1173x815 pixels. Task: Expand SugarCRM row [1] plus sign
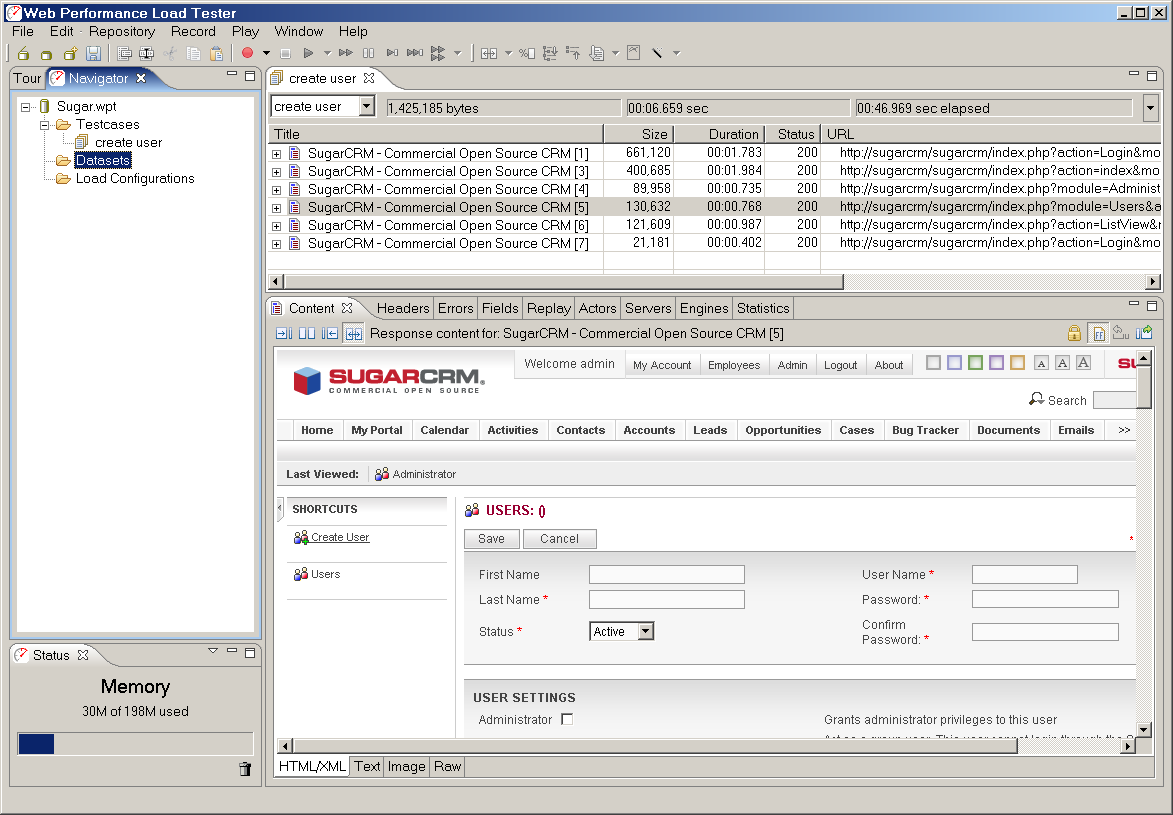[277, 153]
